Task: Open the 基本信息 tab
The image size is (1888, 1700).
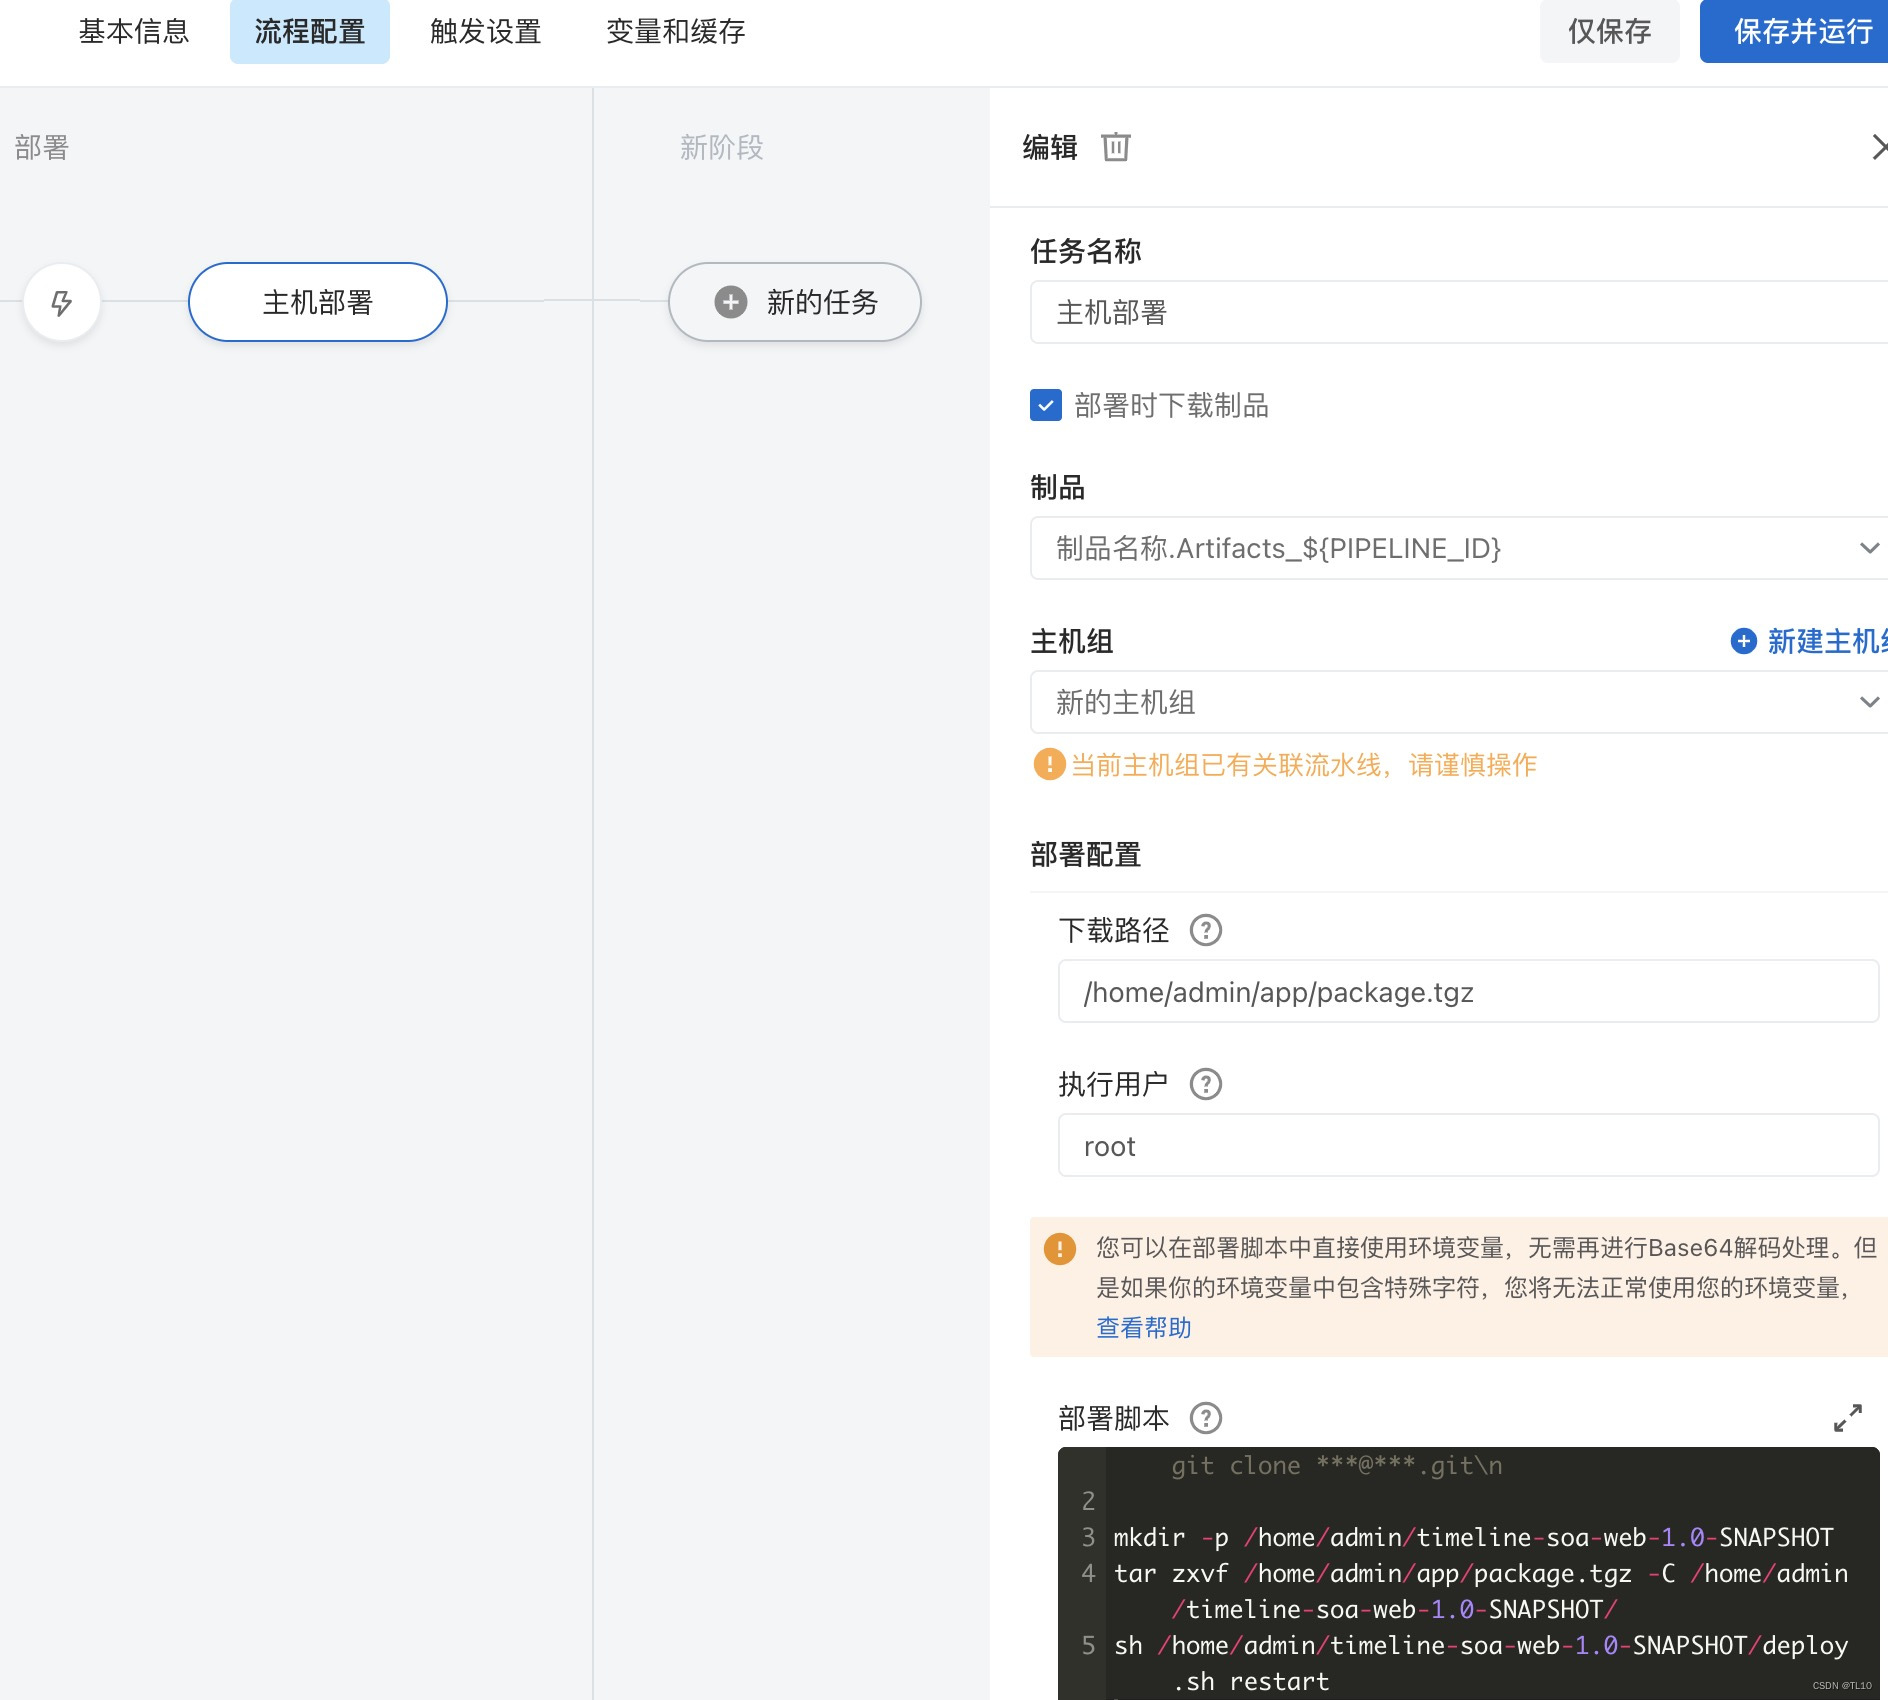Action: tap(134, 32)
